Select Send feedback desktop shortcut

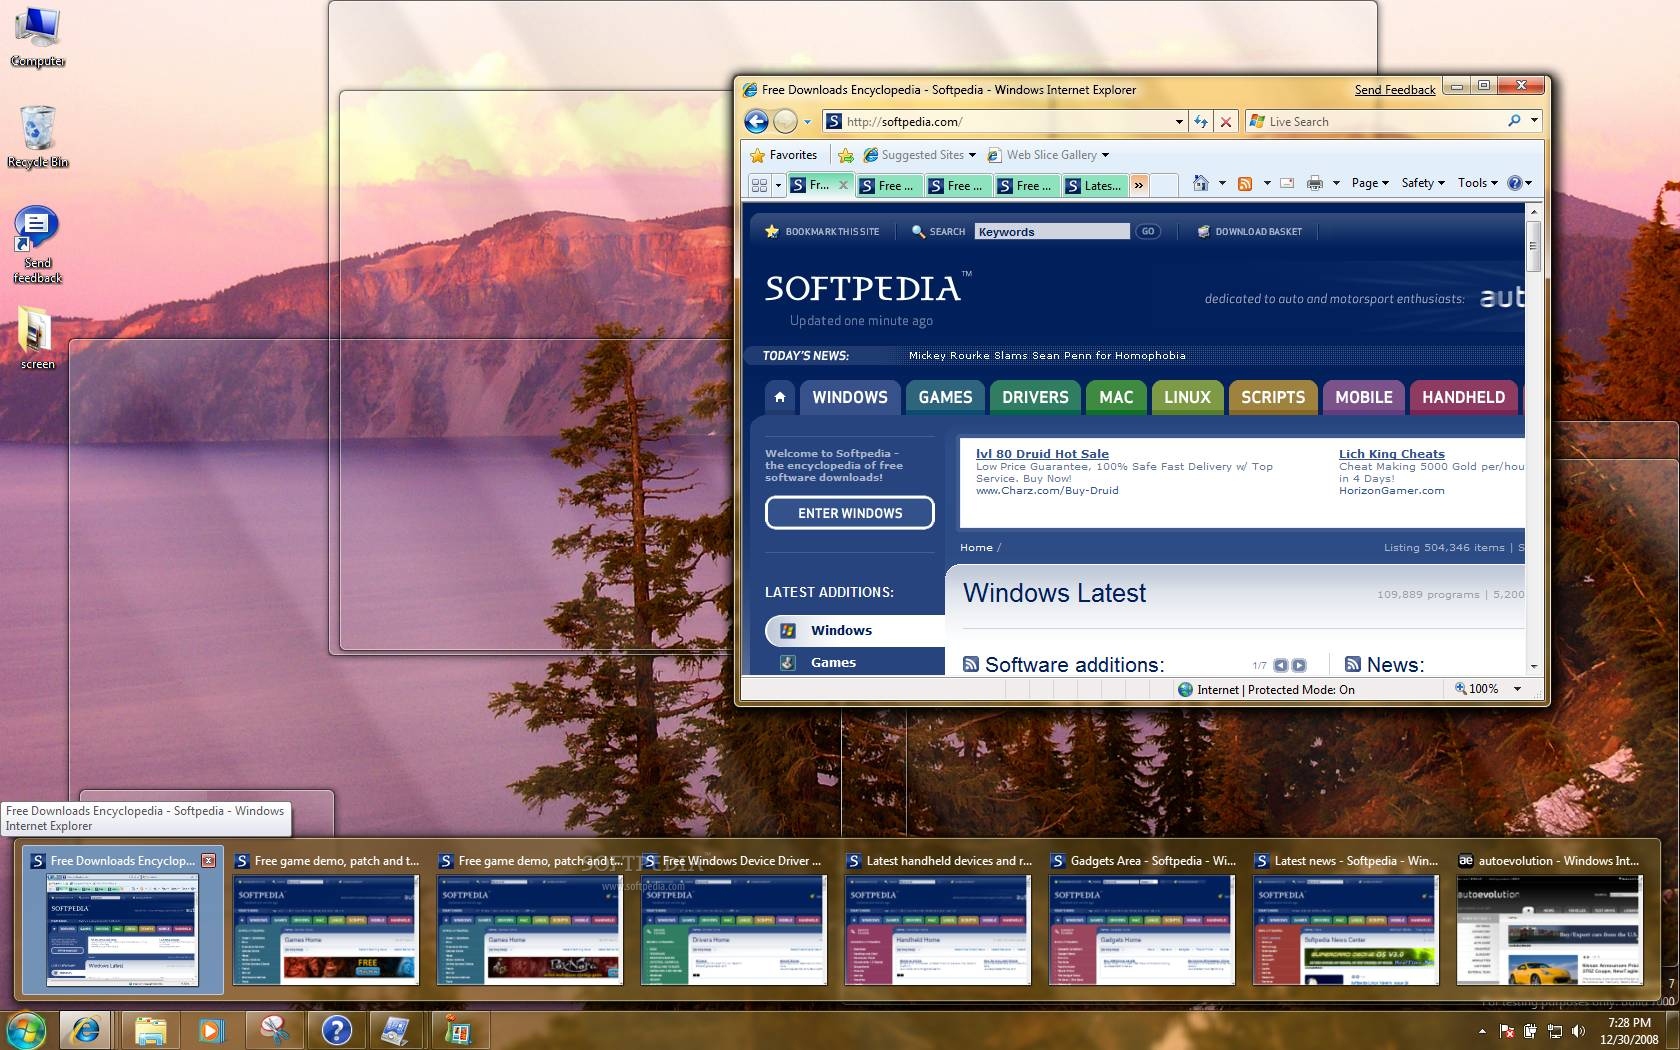click(37, 245)
